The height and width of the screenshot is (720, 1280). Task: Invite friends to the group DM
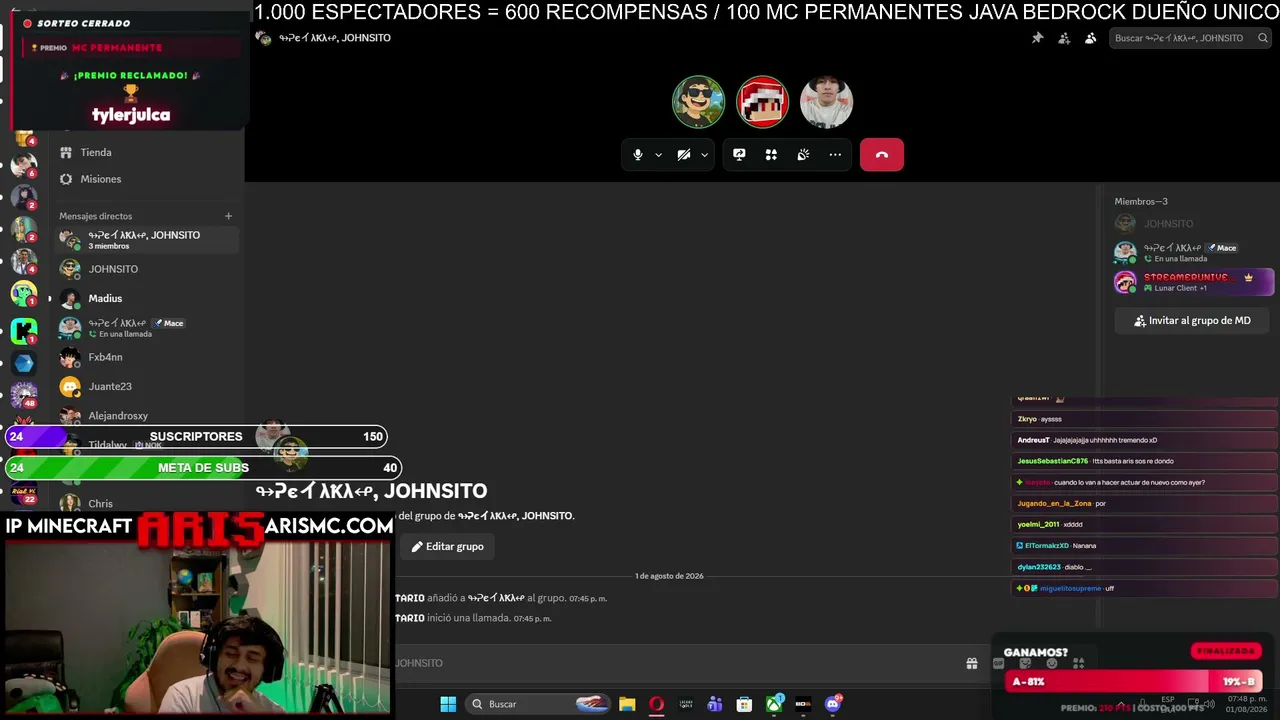[1192, 321]
